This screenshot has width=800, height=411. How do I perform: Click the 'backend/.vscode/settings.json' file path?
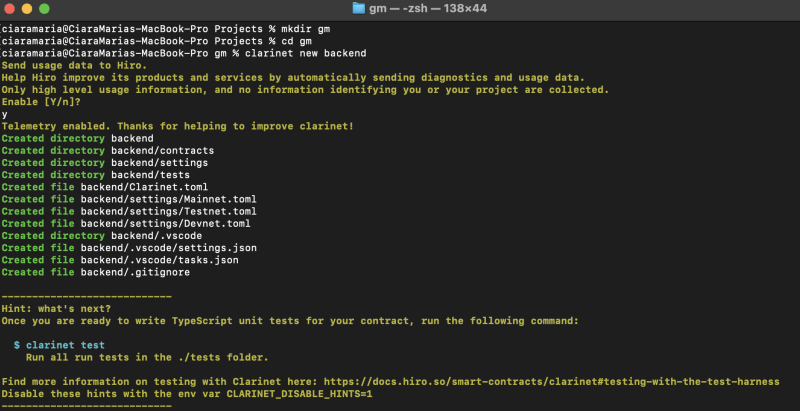(x=168, y=248)
